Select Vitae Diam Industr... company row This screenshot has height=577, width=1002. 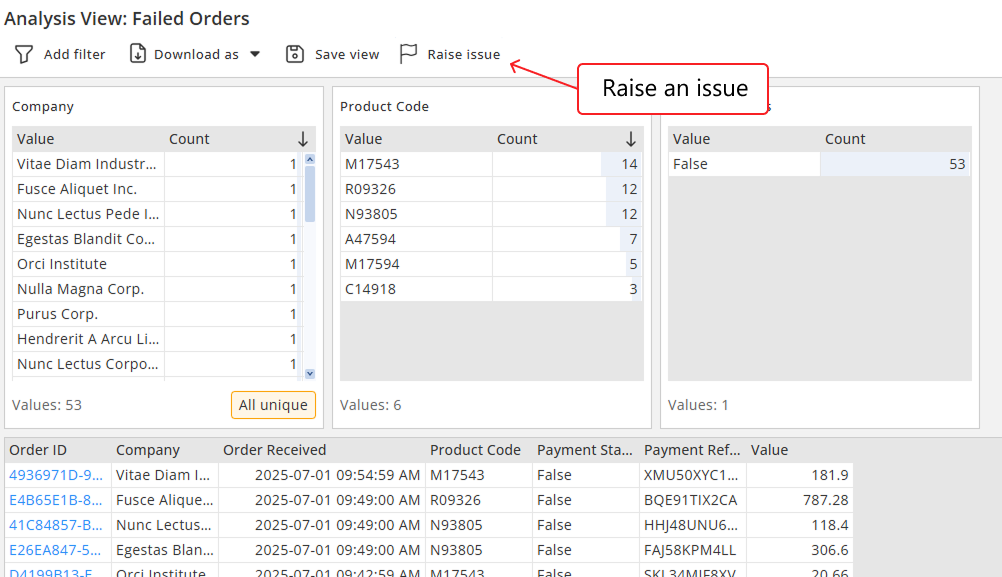click(158, 164)
